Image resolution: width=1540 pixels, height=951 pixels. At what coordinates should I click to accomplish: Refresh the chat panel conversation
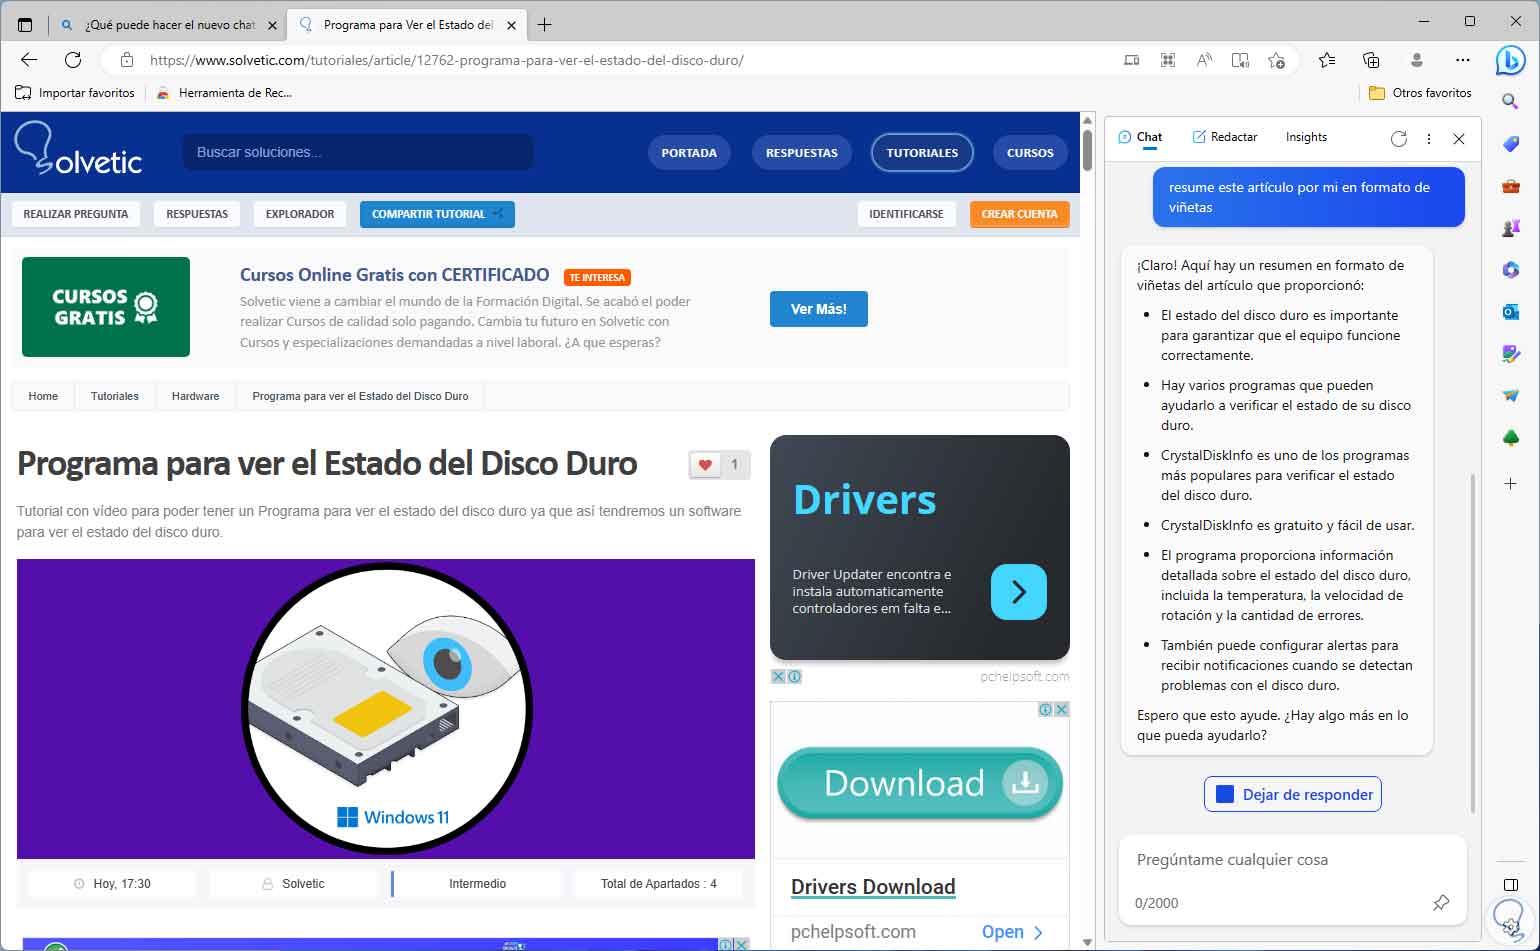(x=1399, y=139)
